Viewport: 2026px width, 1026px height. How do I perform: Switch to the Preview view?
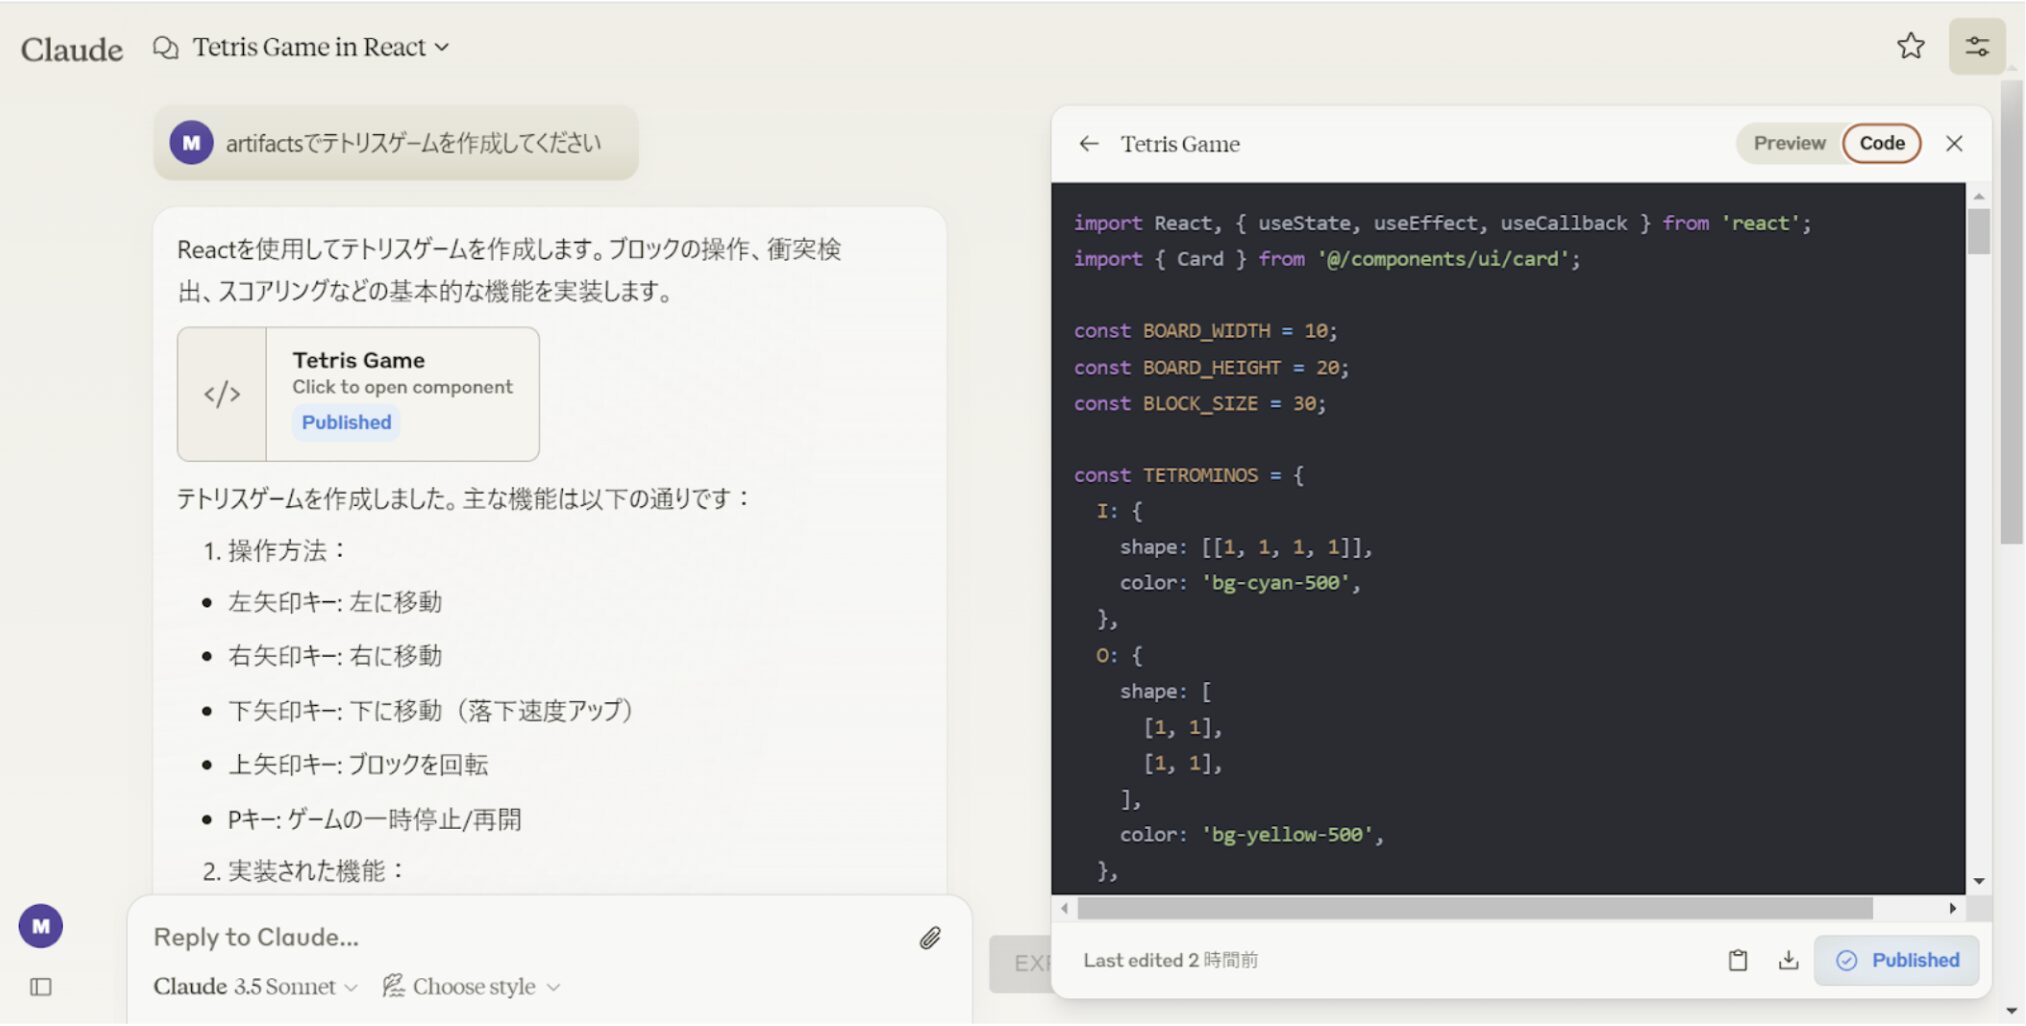[x=1789, y=143]
